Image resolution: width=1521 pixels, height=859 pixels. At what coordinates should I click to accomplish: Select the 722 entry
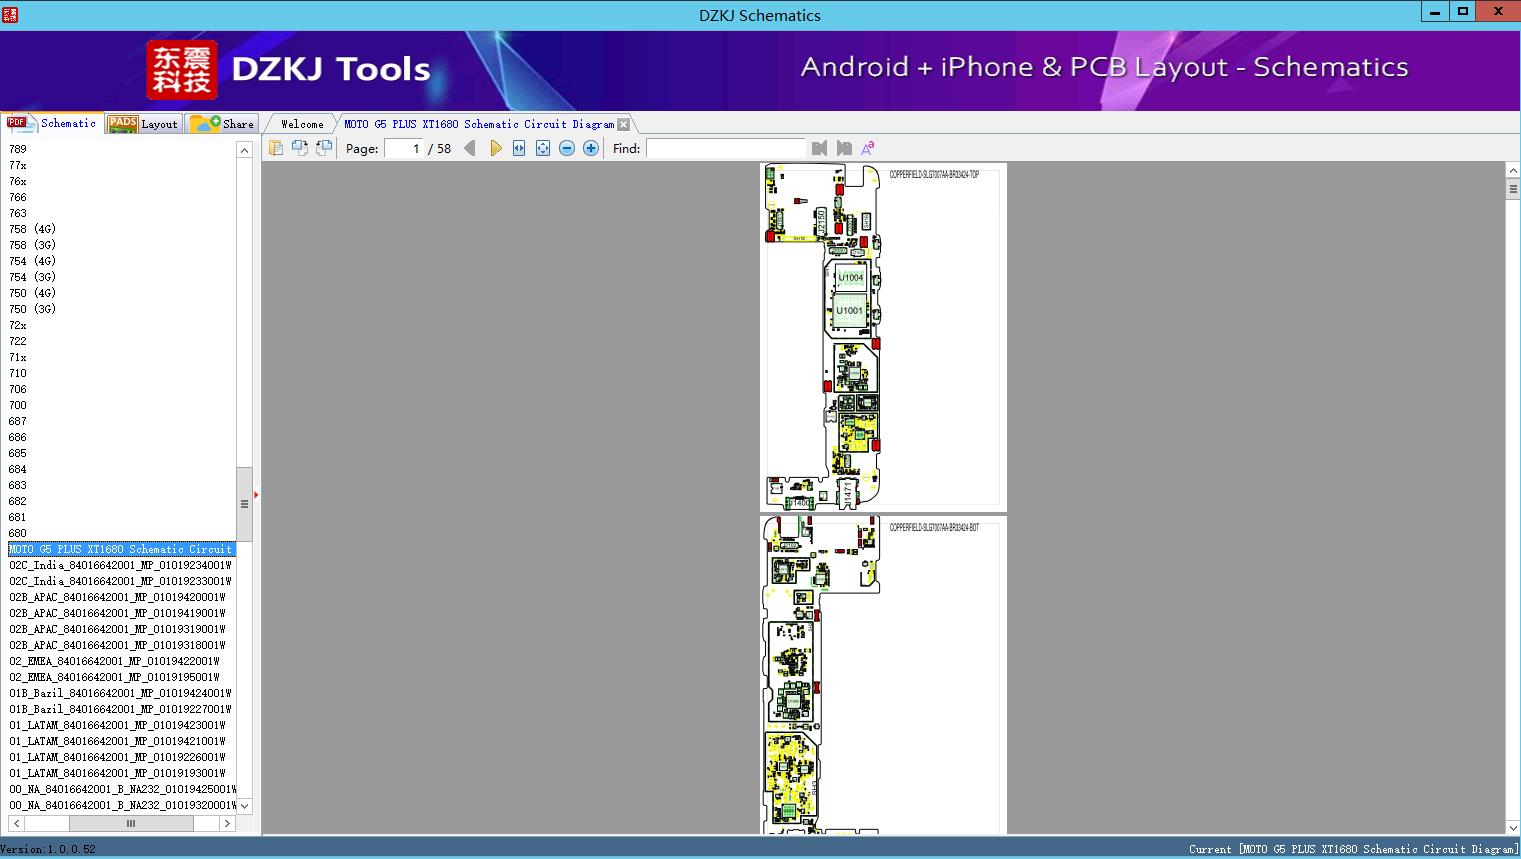(x=18, y=341)
